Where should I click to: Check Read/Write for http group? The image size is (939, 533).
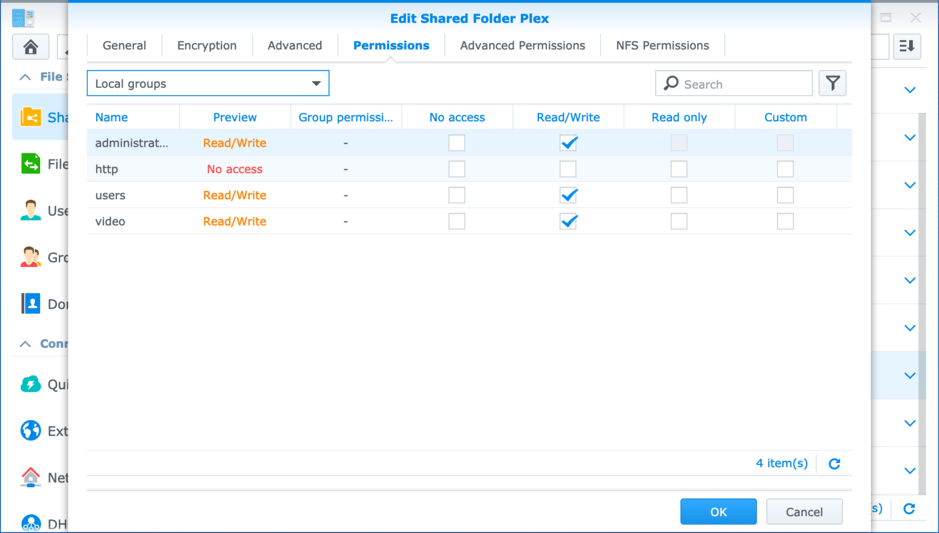[x=568, y=169]
